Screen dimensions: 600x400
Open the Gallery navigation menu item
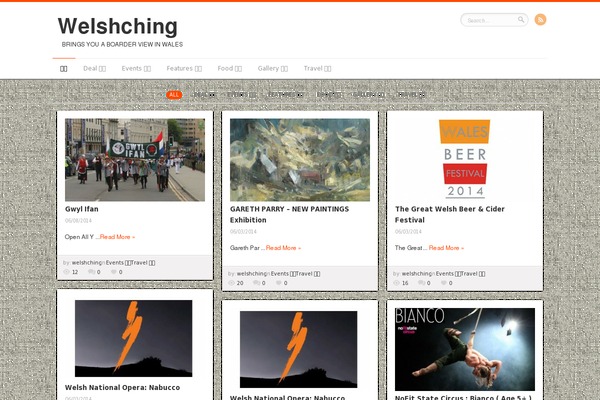tap(273, 69)
